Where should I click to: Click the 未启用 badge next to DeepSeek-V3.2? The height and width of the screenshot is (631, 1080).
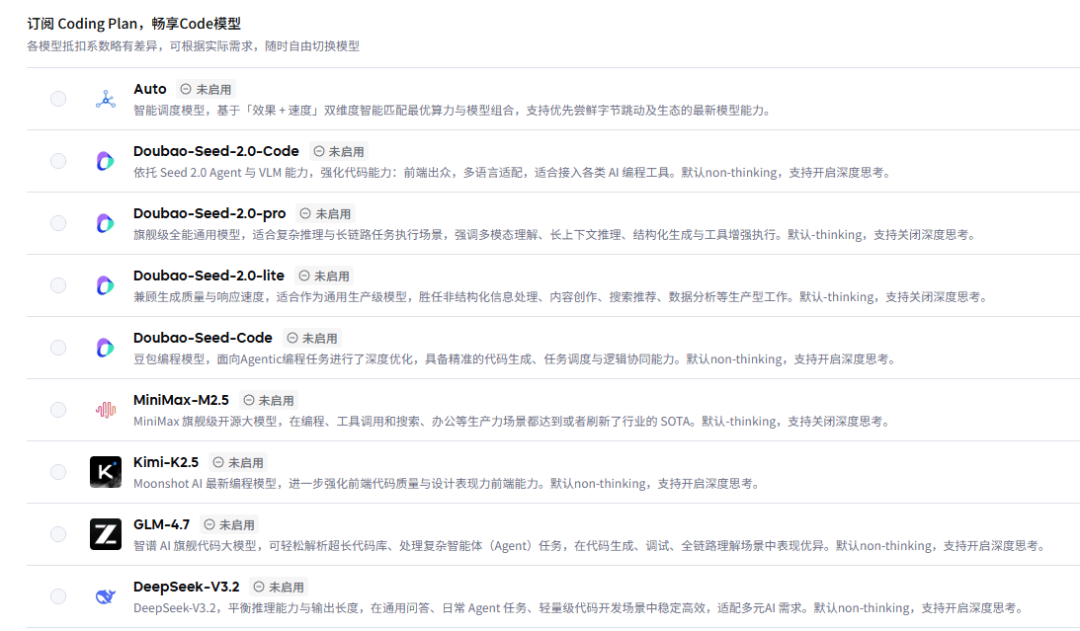pos(278,587)
